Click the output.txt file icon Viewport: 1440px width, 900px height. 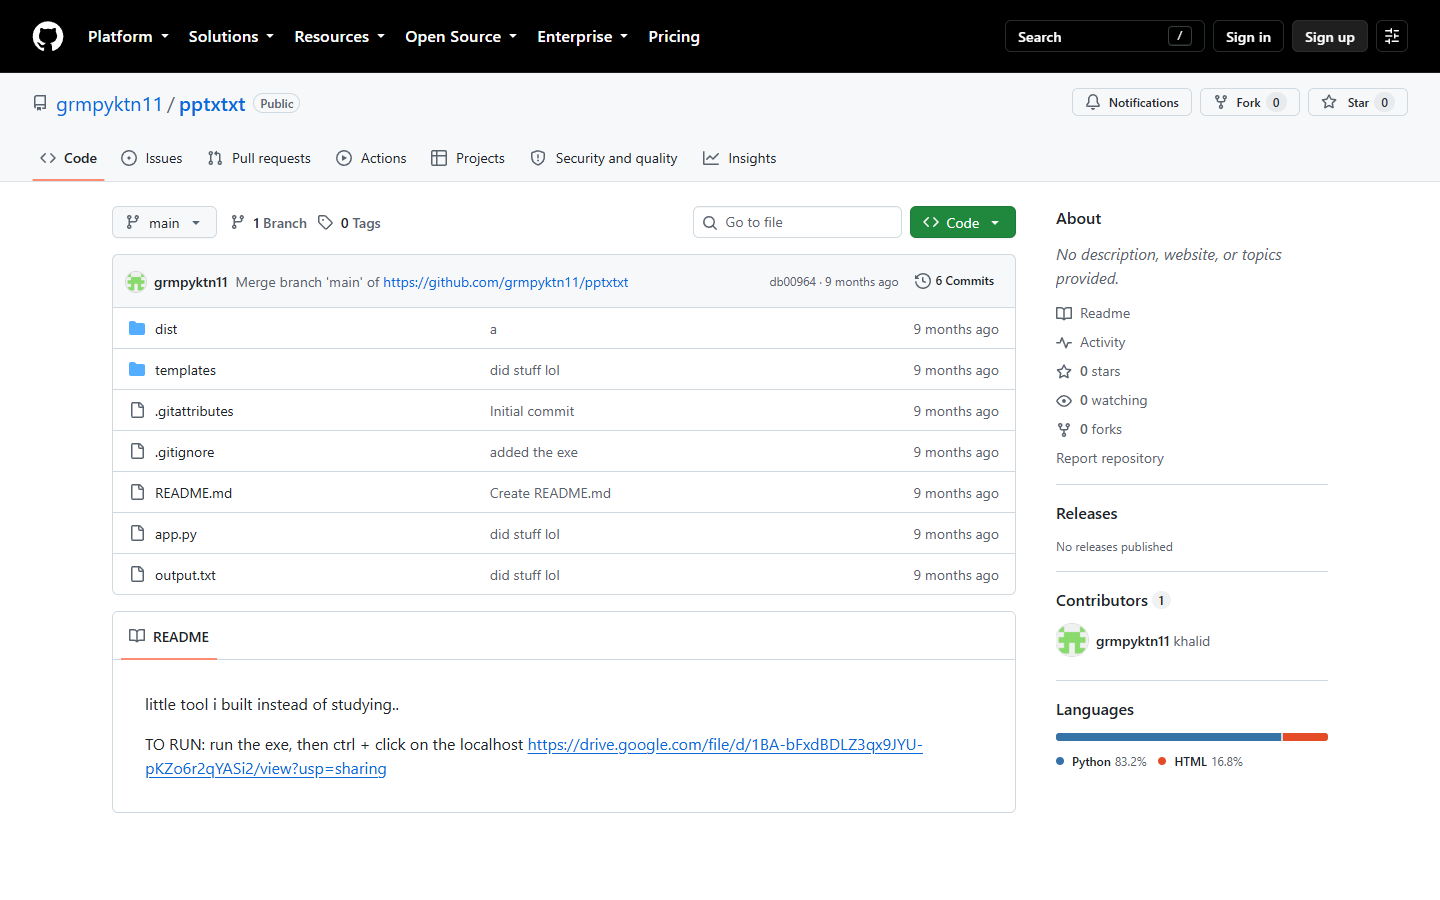click(137, 575)
